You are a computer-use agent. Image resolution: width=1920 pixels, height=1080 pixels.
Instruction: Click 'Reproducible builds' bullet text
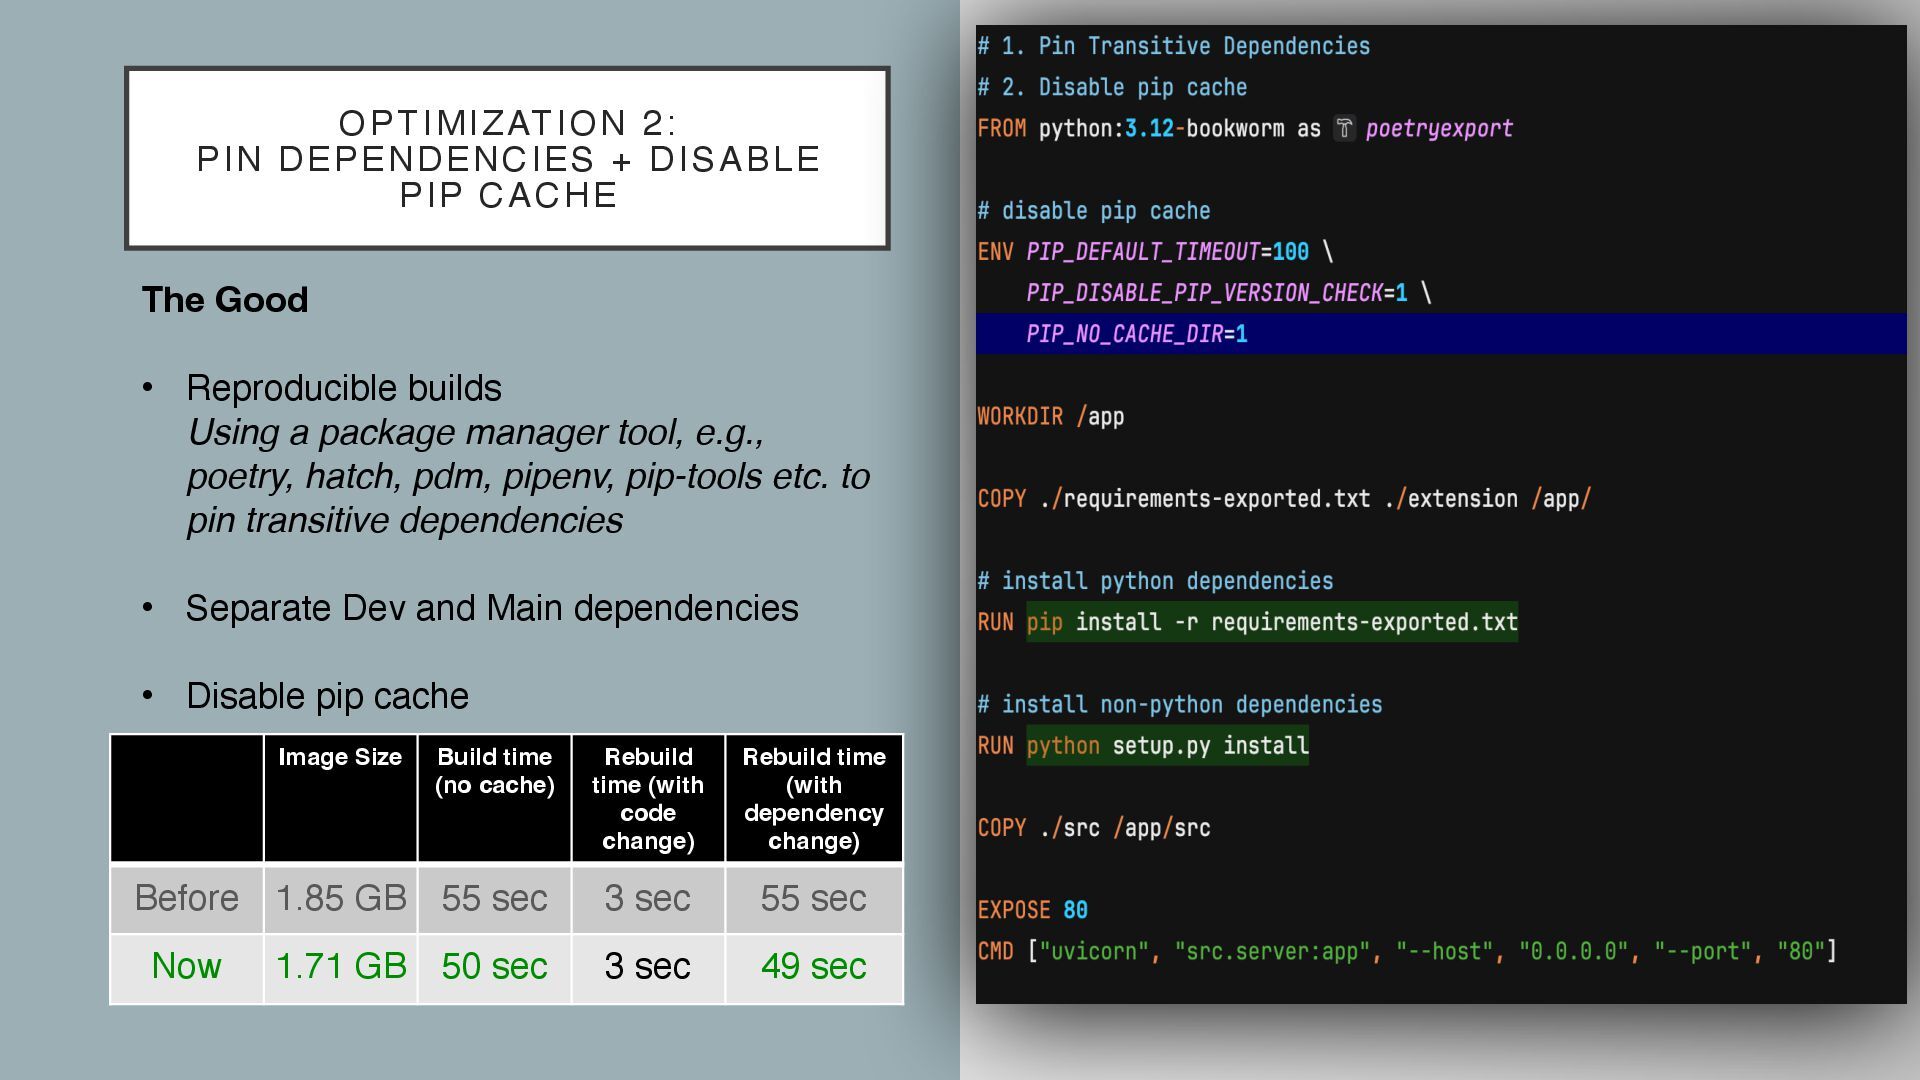(343, 388)
